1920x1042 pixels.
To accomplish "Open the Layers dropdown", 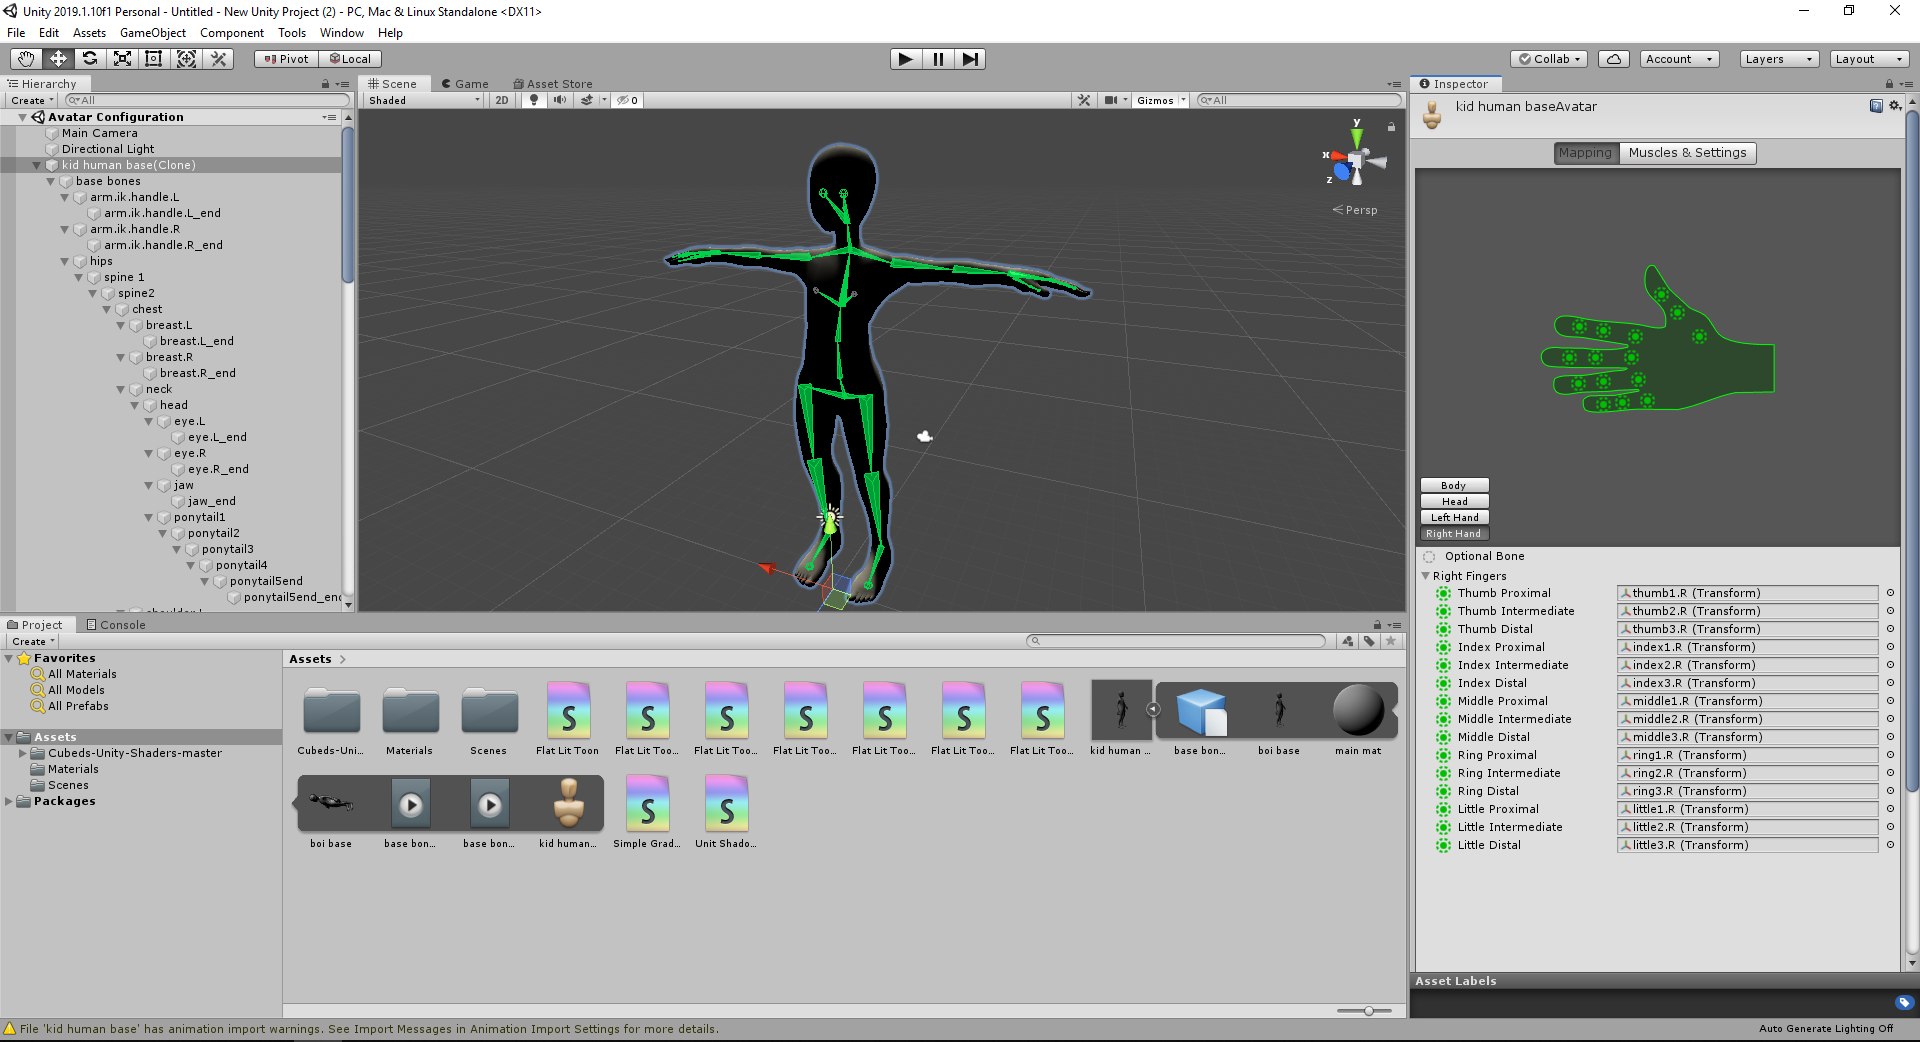I will coord(1778,59).
